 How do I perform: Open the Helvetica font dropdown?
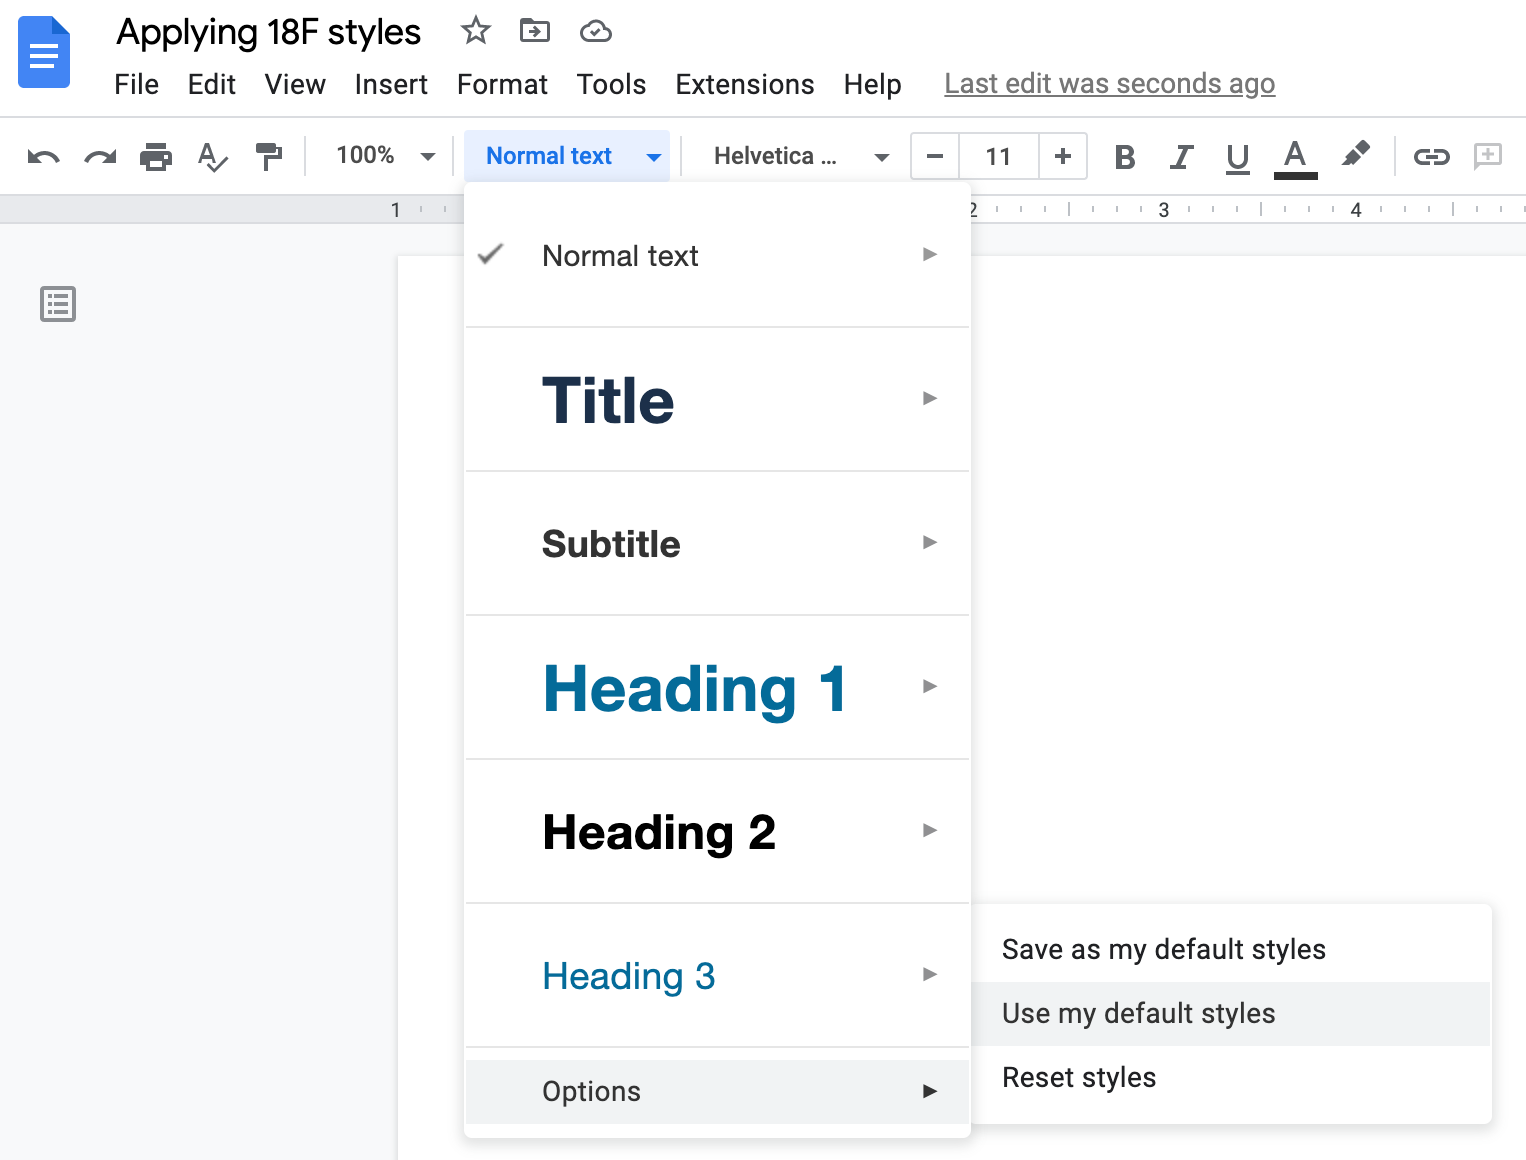click(795, 156)
